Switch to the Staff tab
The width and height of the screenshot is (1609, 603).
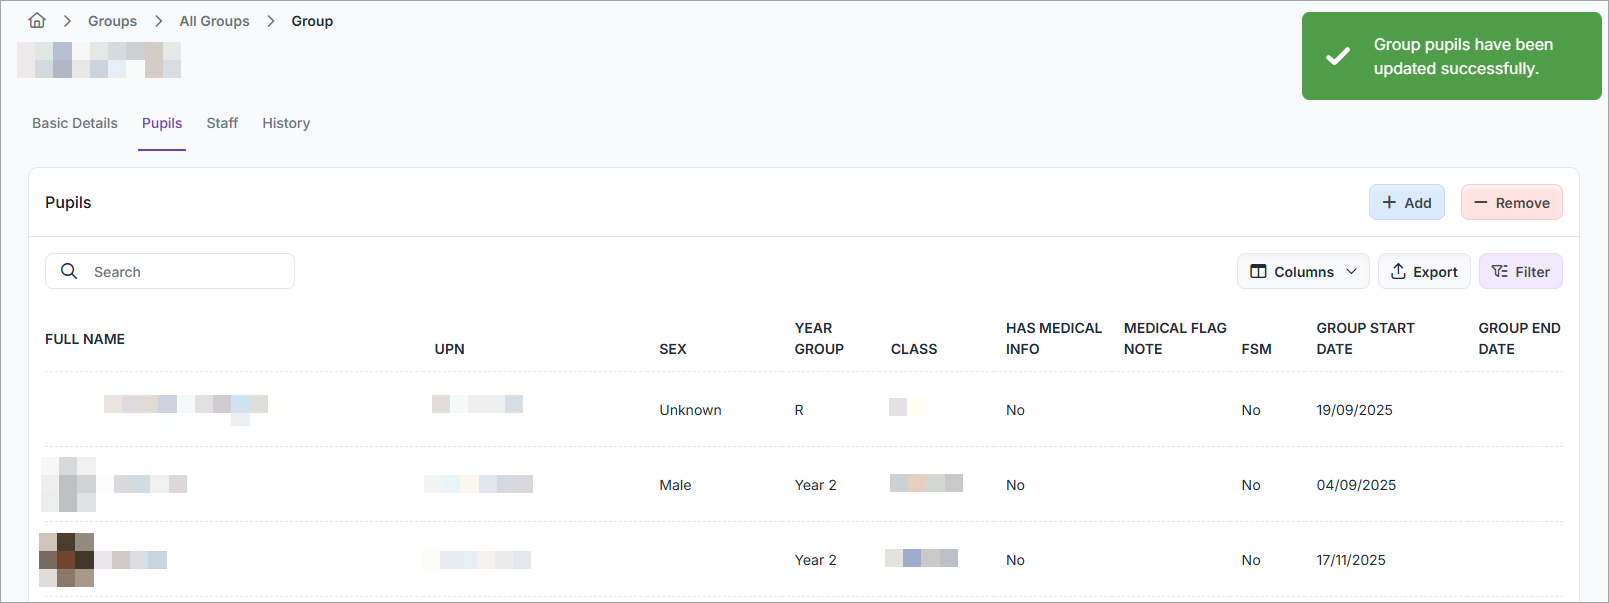click(x=222, y=123)
